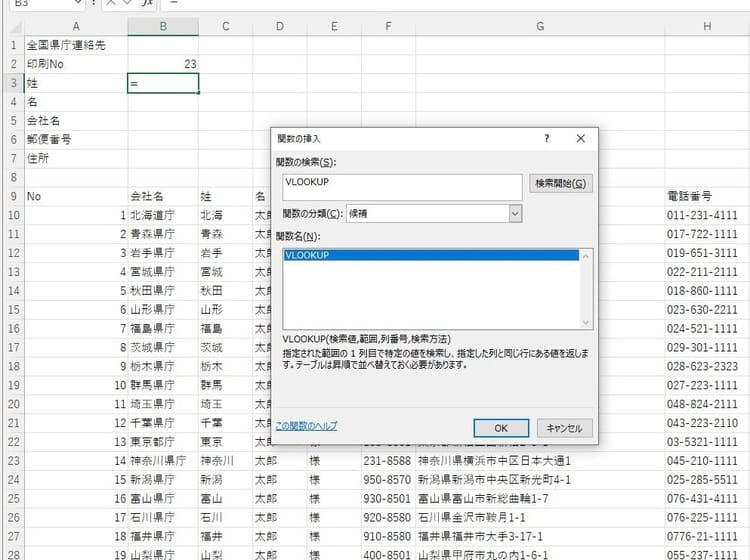This screenshot has width=750, height=560.
Task: Select column B header
Action: (x=163, y=26)
